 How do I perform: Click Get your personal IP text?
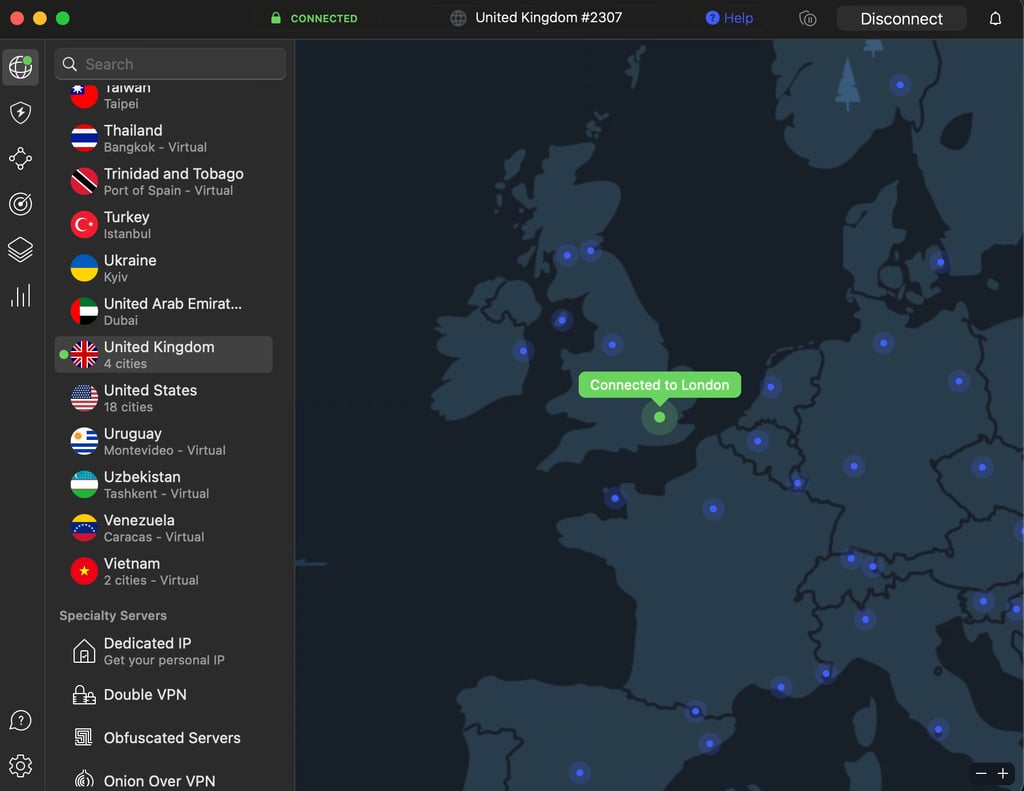(x=164, y=660)
